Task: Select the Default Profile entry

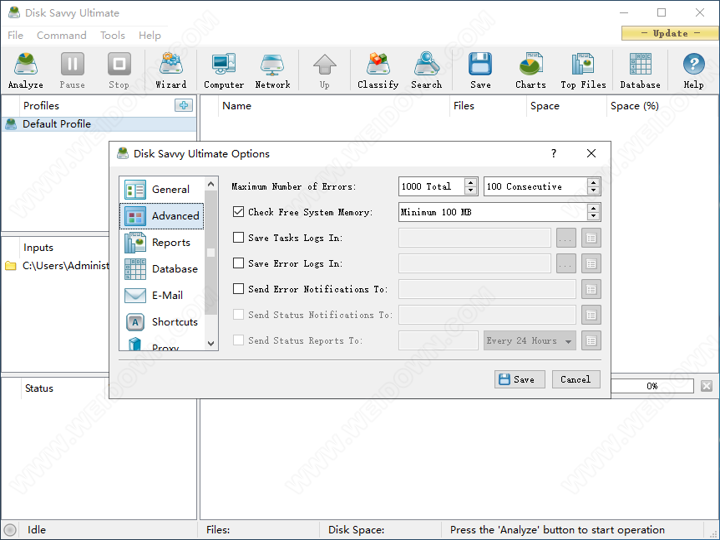Action: pyautogui.click(x=99, y=124)
